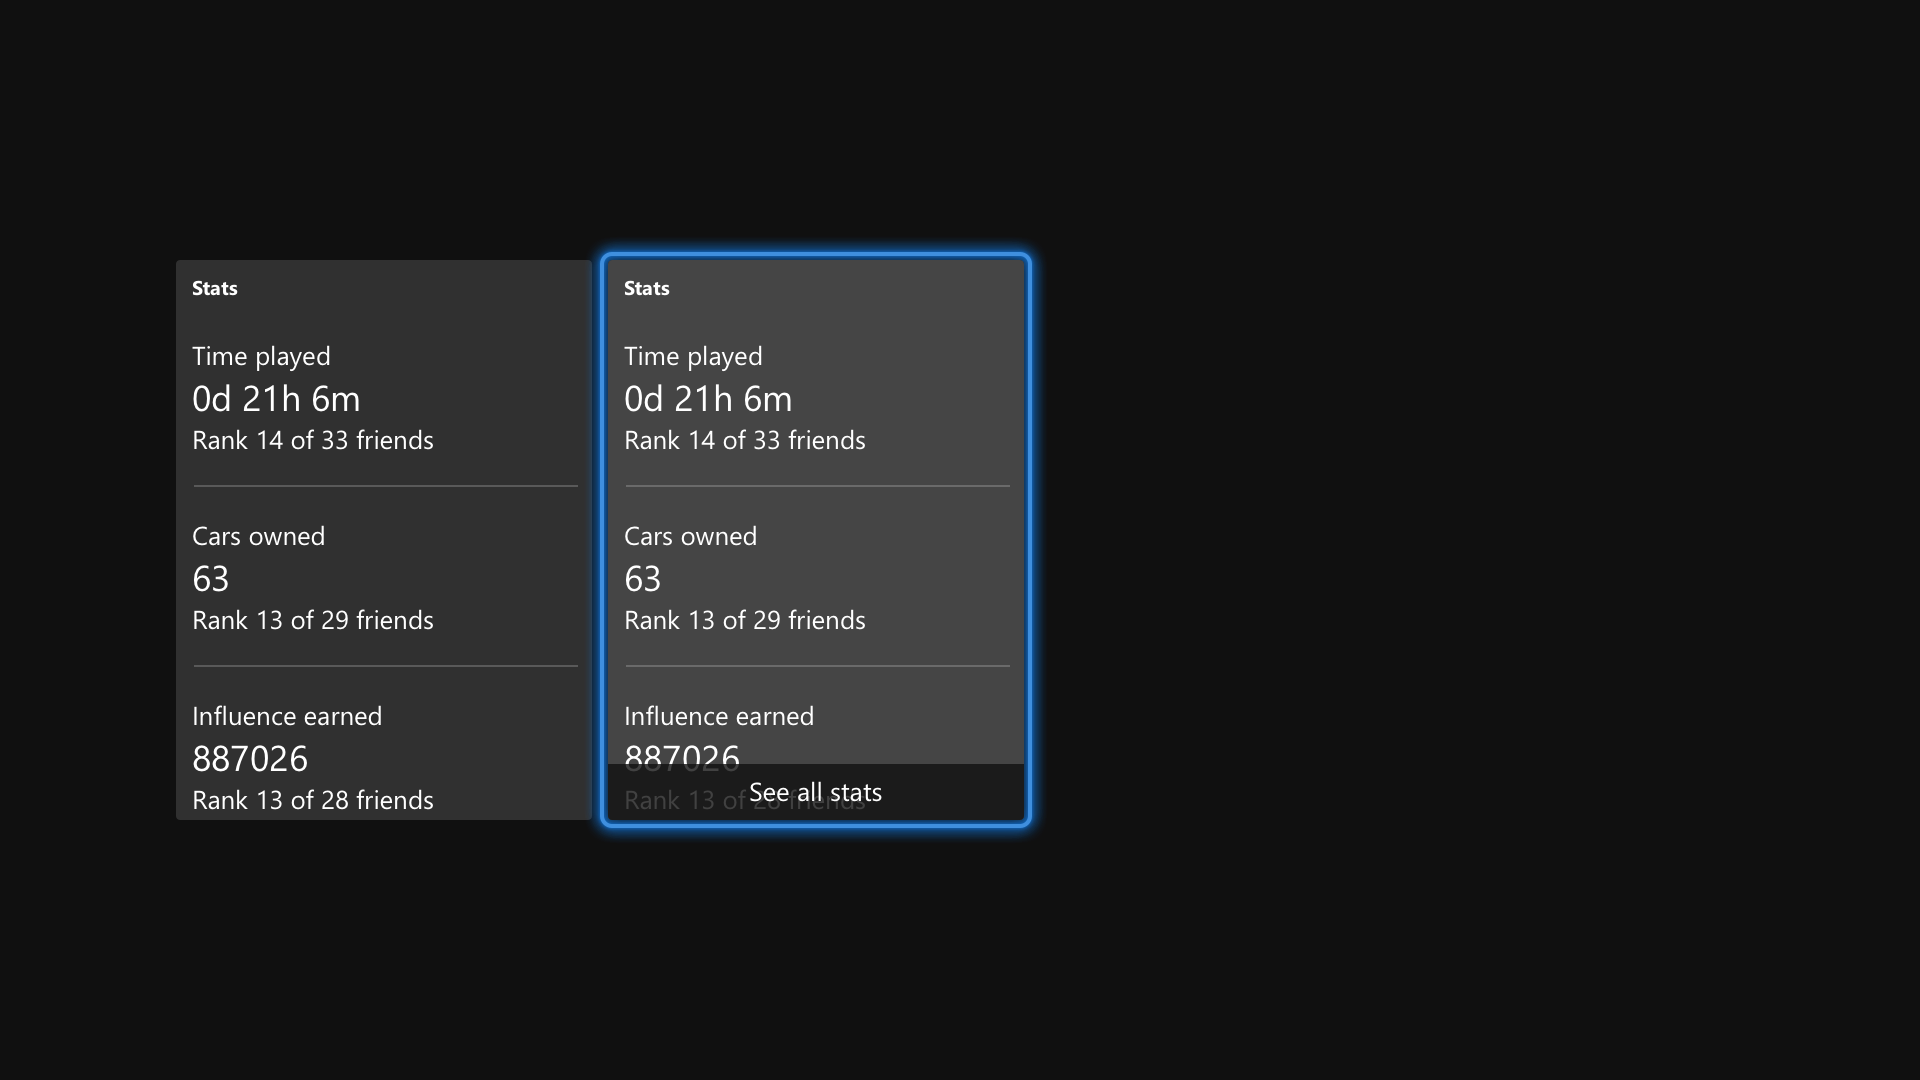
Task: Open Rank 13 of 29 friends in highlighted card
Action: coord(744,621)
